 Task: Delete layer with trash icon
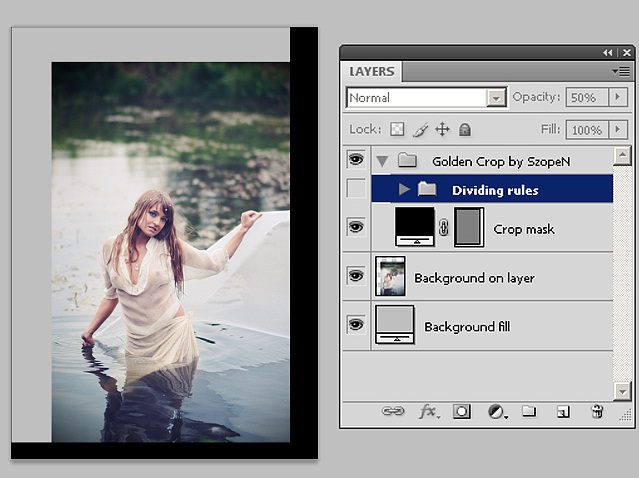click(597, 411)
